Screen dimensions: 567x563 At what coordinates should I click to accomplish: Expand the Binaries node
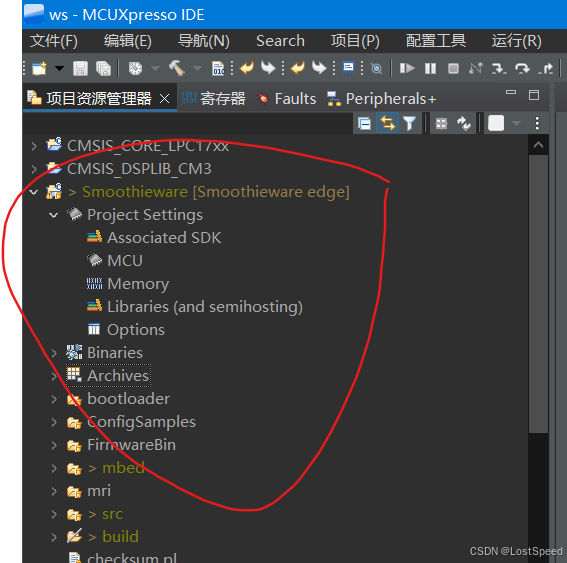(x=54, y=353)
